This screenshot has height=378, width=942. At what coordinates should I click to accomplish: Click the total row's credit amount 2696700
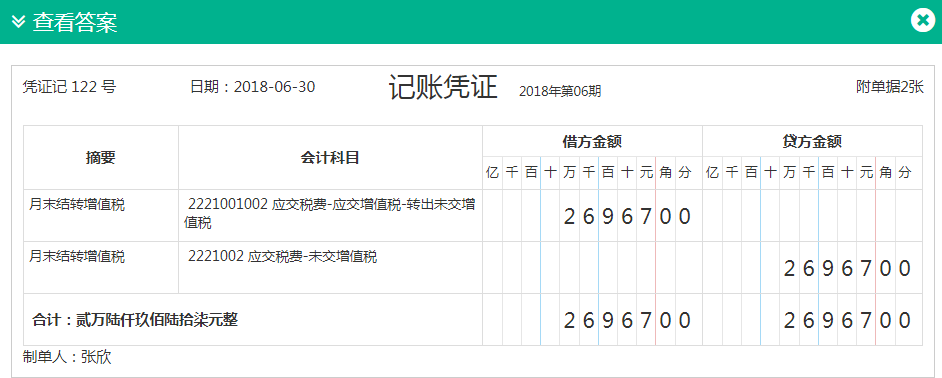click(848, 321)
